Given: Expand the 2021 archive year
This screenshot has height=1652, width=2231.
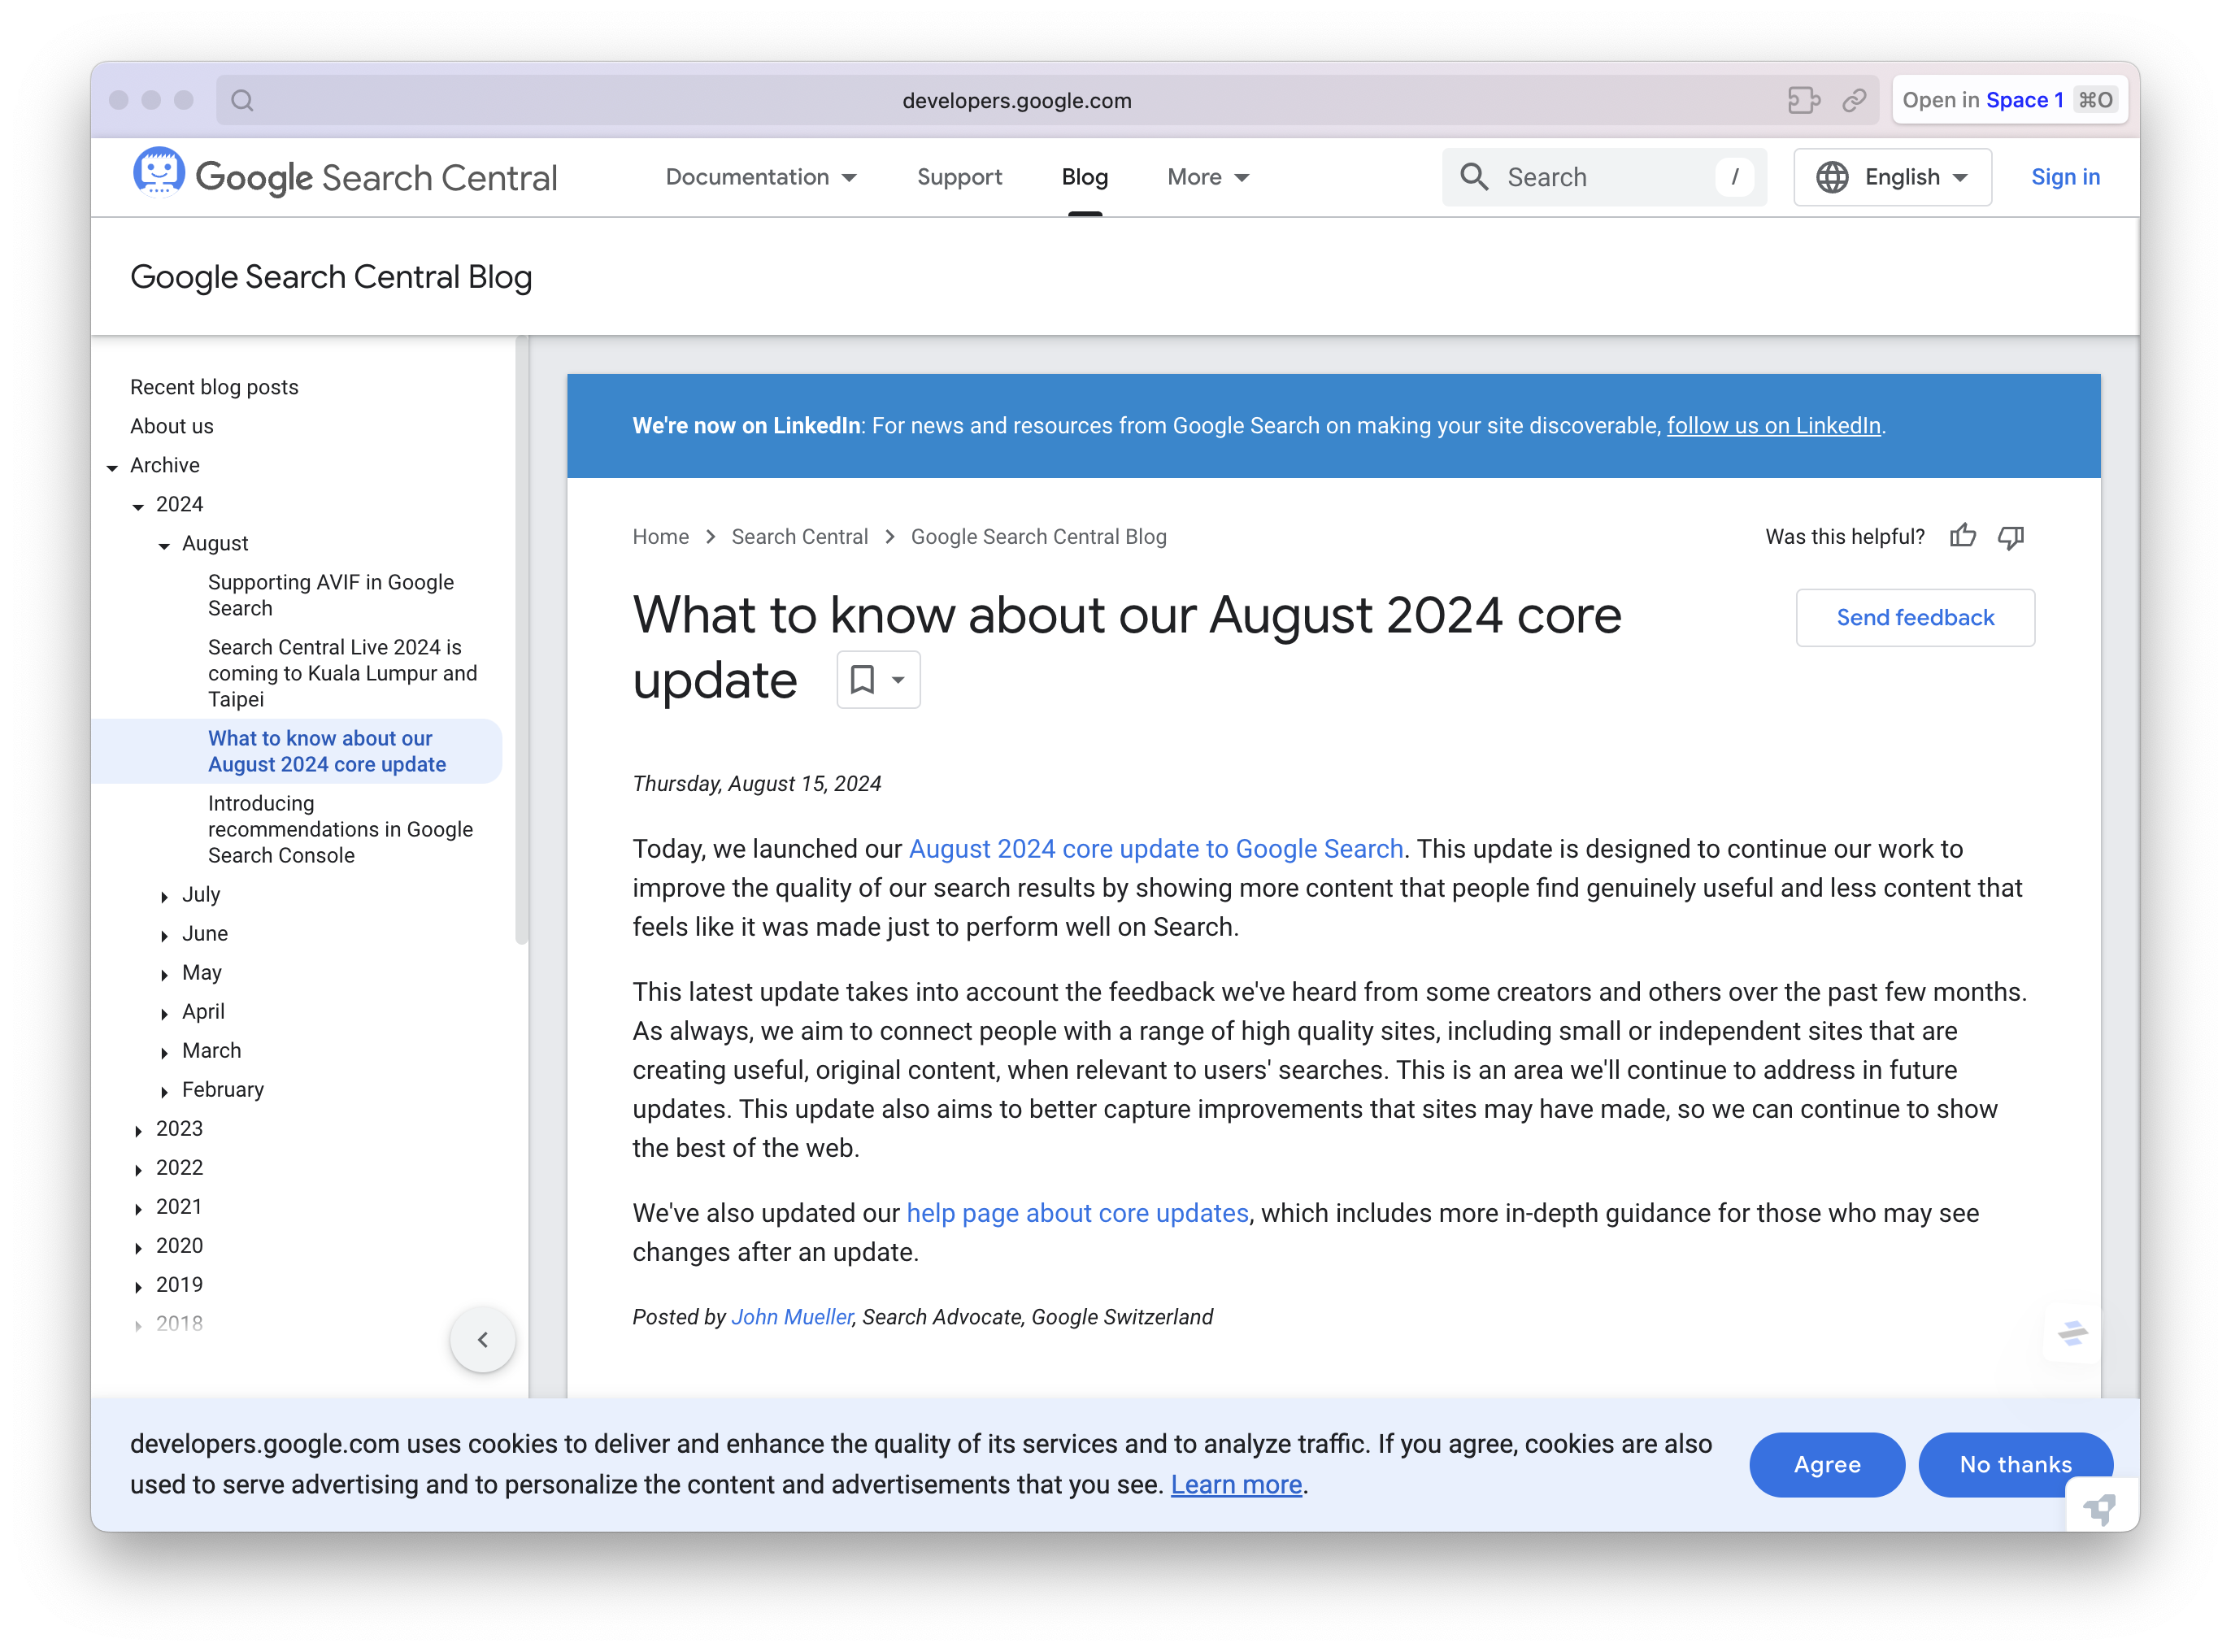Looking at the screenshot, I should coord(138,1208).
